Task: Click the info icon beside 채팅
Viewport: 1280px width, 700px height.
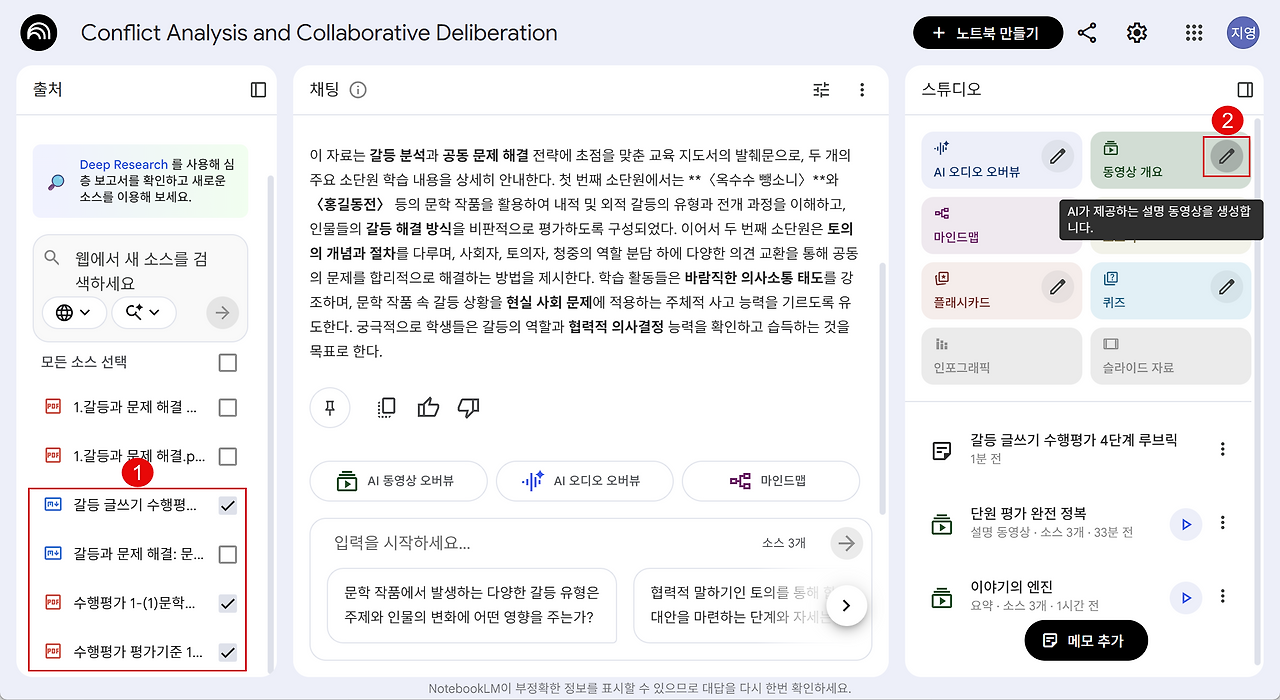Action: [358, 90]
